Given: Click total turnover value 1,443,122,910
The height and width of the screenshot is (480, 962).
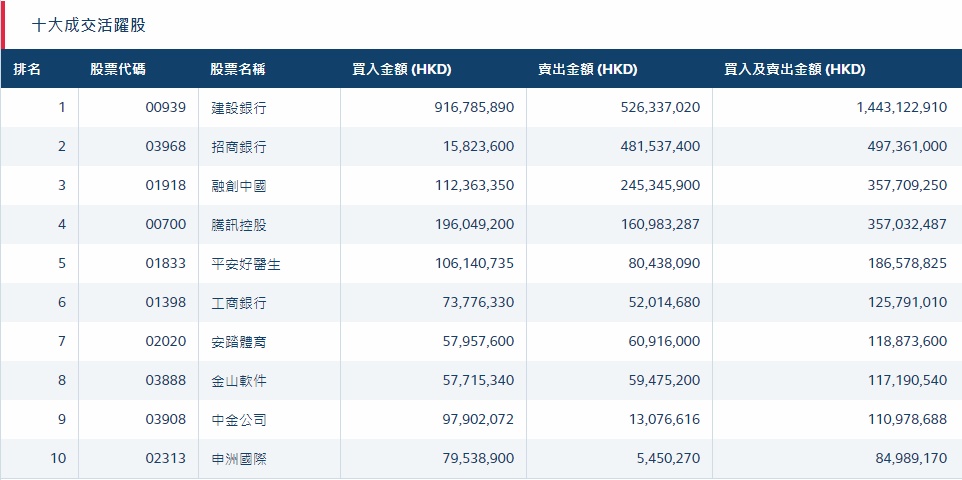Looking at the screenshot, I should point(901,108).
